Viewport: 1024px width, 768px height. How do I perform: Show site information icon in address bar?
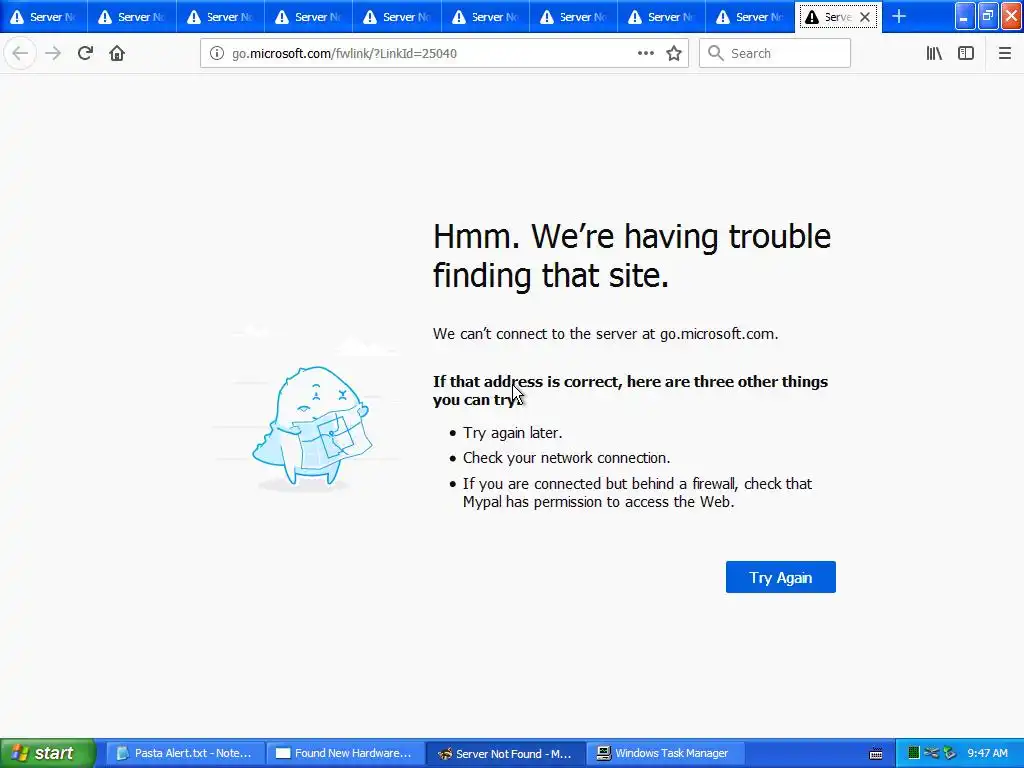pyautogui.click(x=217, y=54)
